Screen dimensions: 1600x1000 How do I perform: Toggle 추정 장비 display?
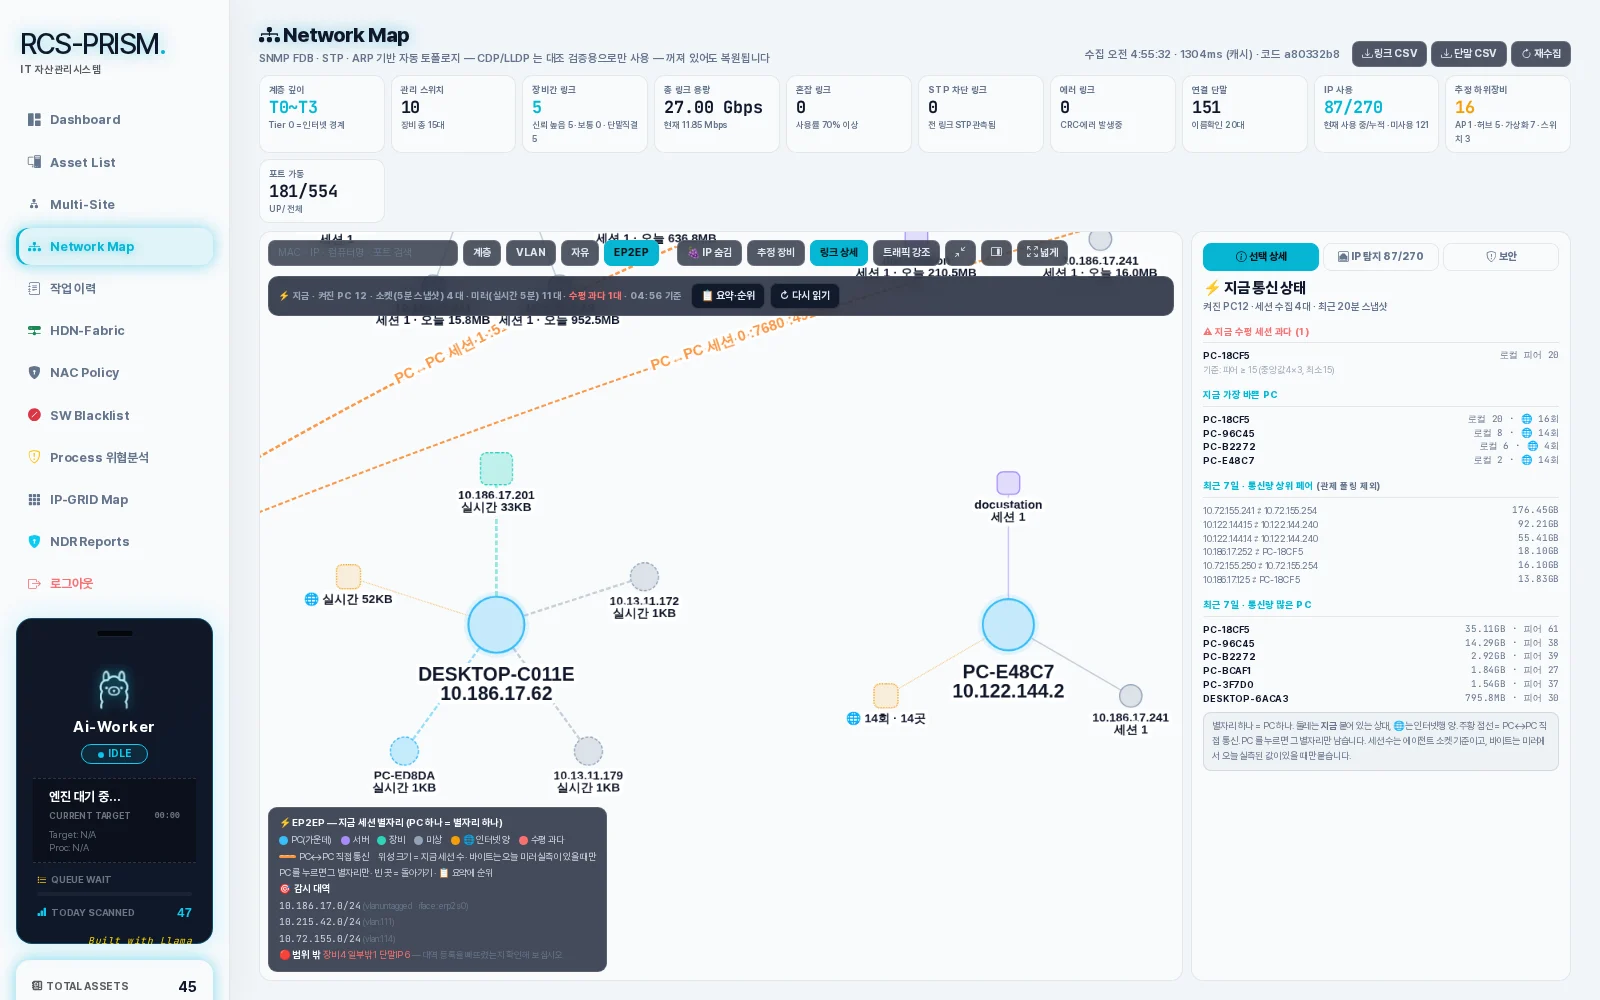[776, 253]
